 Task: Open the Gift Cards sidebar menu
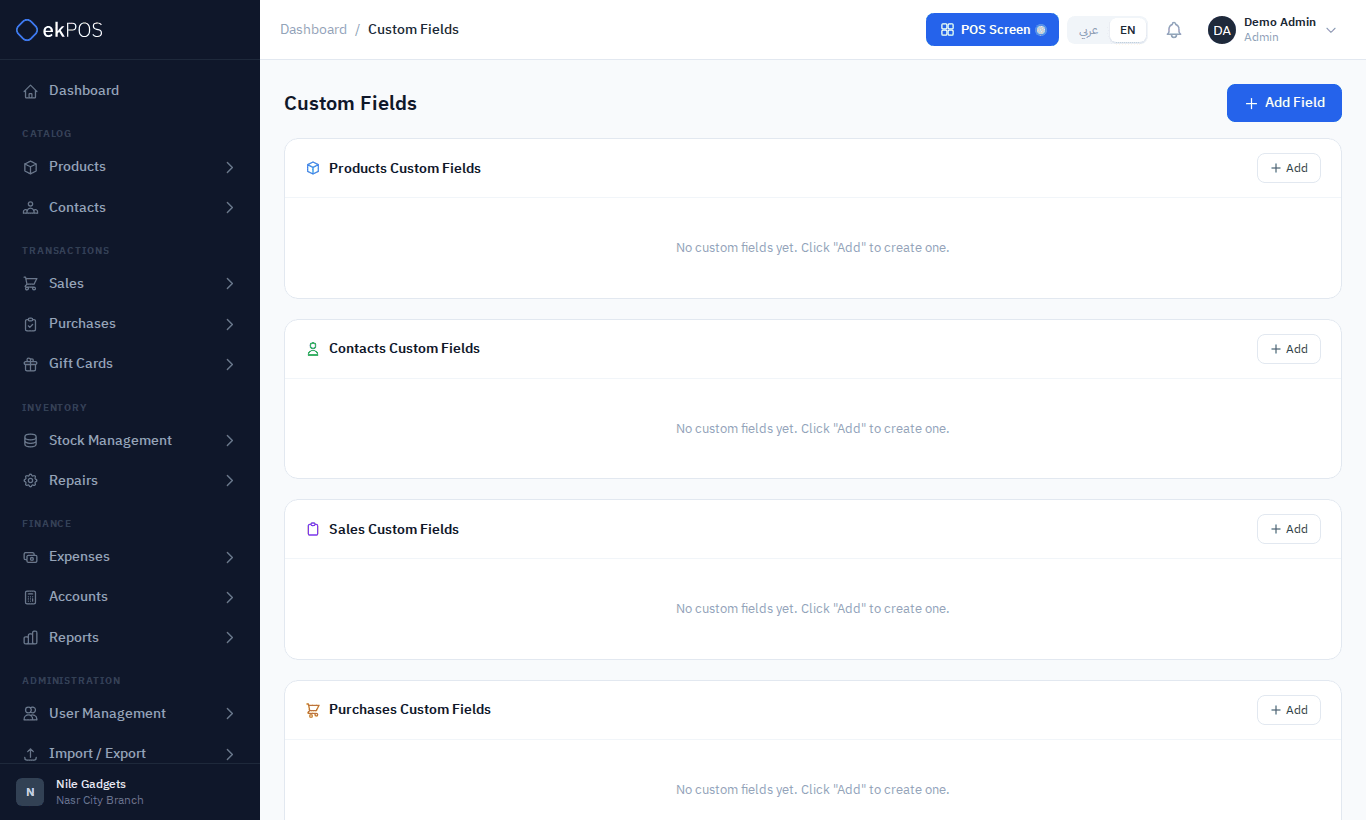130,364
